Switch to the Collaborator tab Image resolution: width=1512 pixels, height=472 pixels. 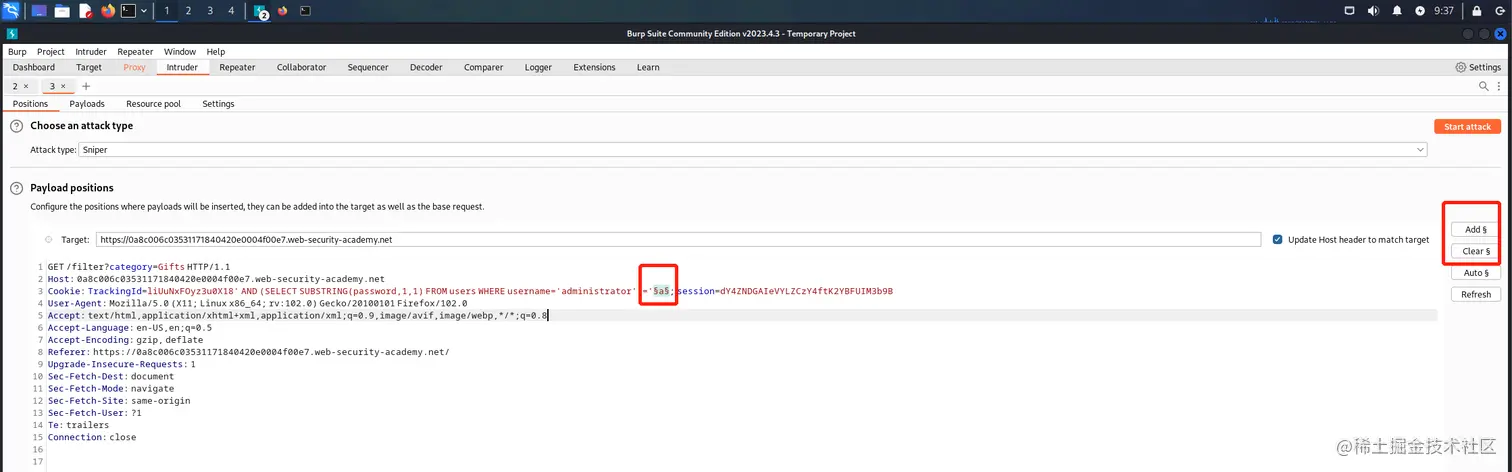[x=301, y=67]
